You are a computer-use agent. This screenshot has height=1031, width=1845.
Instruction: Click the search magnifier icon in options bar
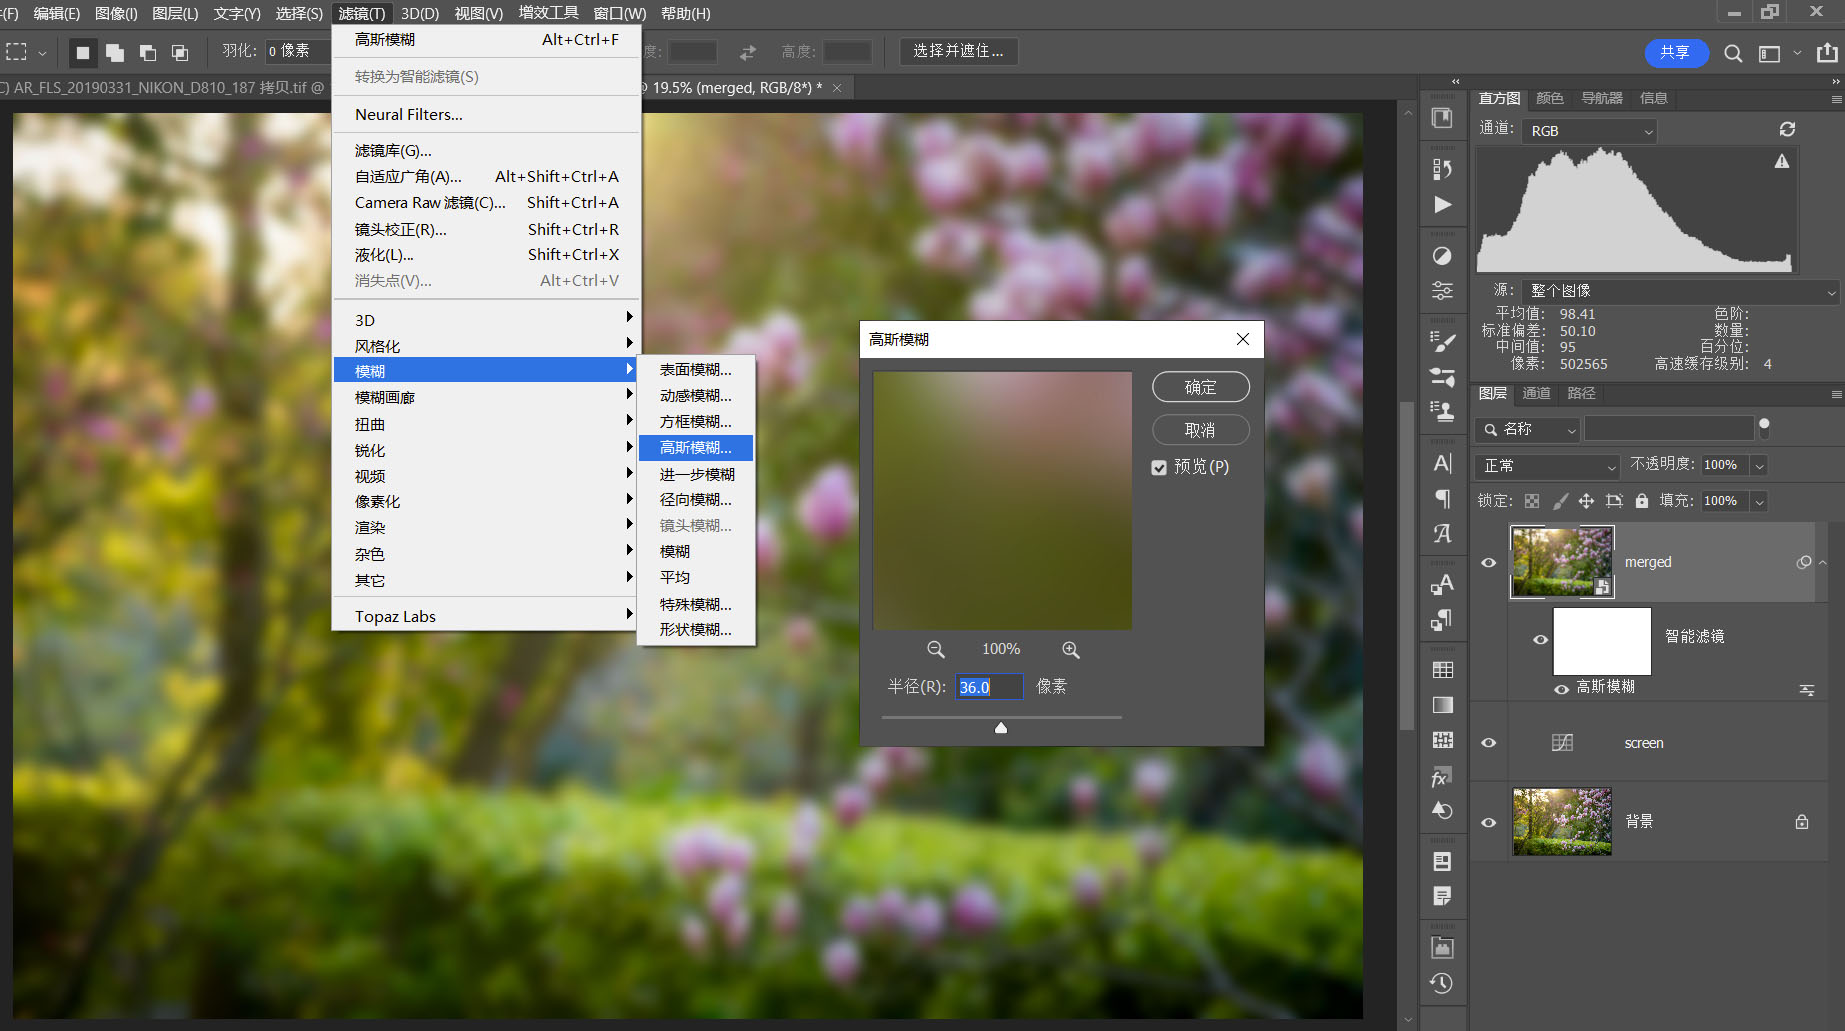coord(1733,54)
